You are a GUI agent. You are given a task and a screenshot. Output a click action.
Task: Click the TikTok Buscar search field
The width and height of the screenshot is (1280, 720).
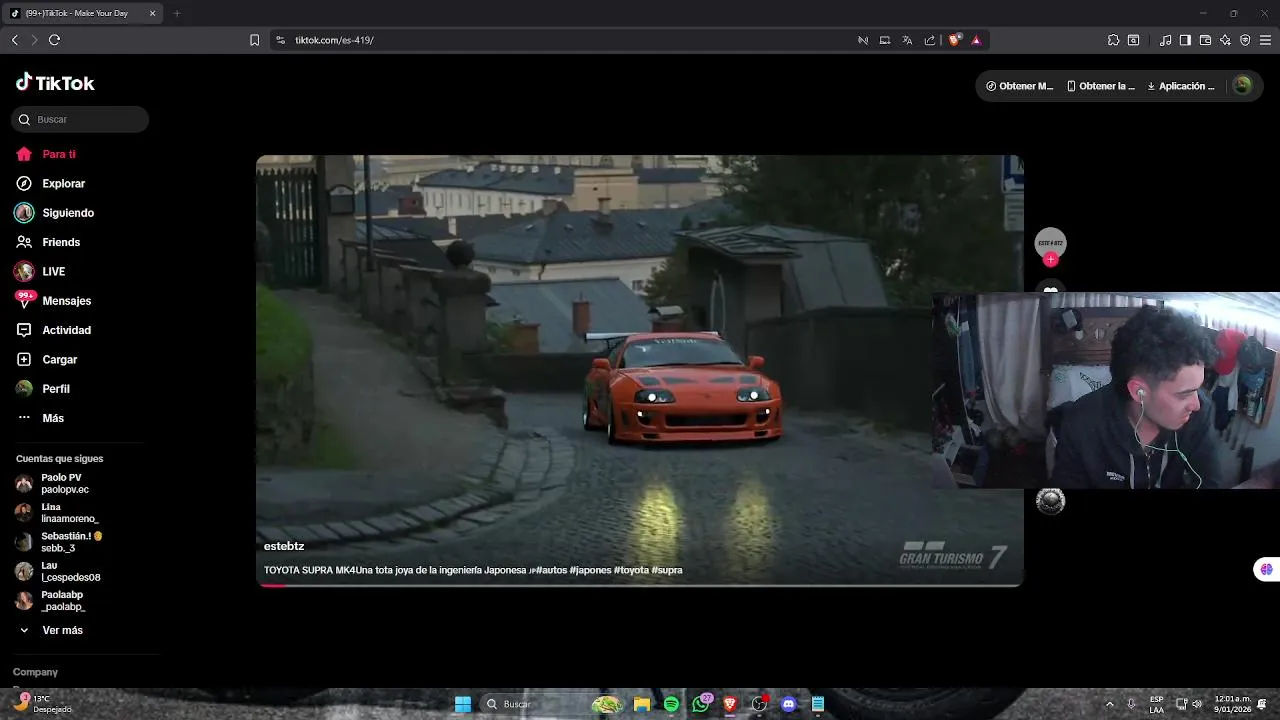[80, 119]
